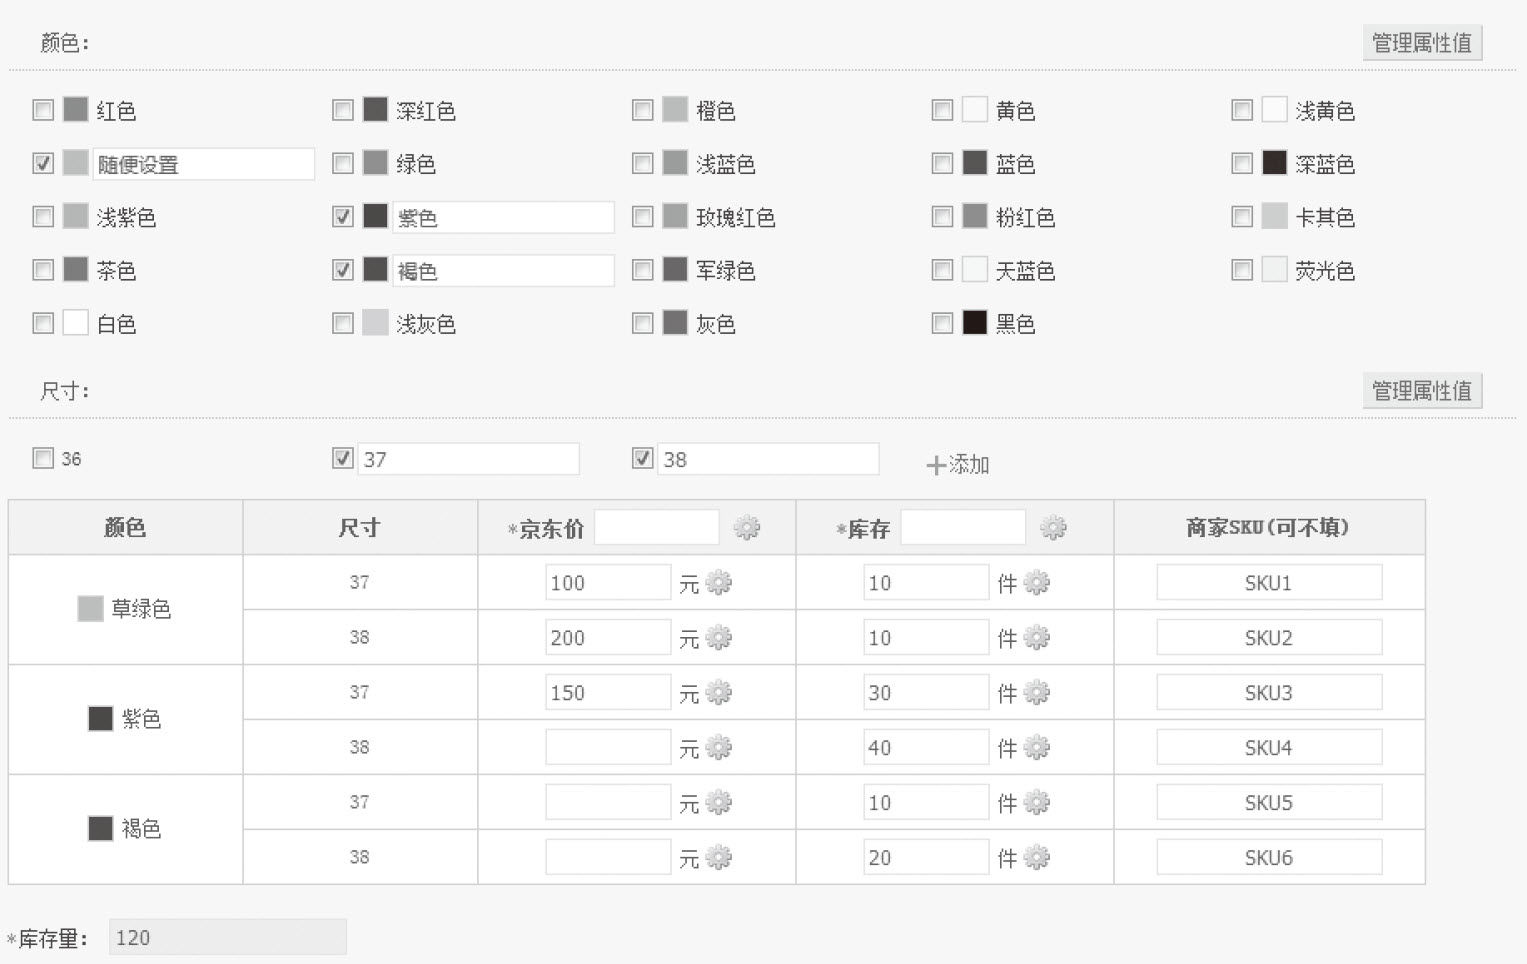Click the SKU6 merchant SKU field
Screen dimensions: 1527x964
(1269, 858)
